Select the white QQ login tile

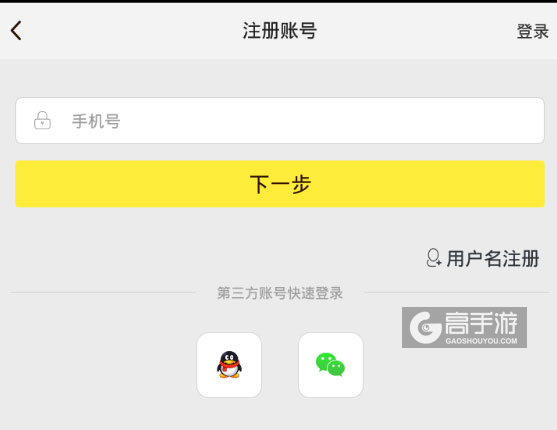pyautogui.click(x=229, y=365)
